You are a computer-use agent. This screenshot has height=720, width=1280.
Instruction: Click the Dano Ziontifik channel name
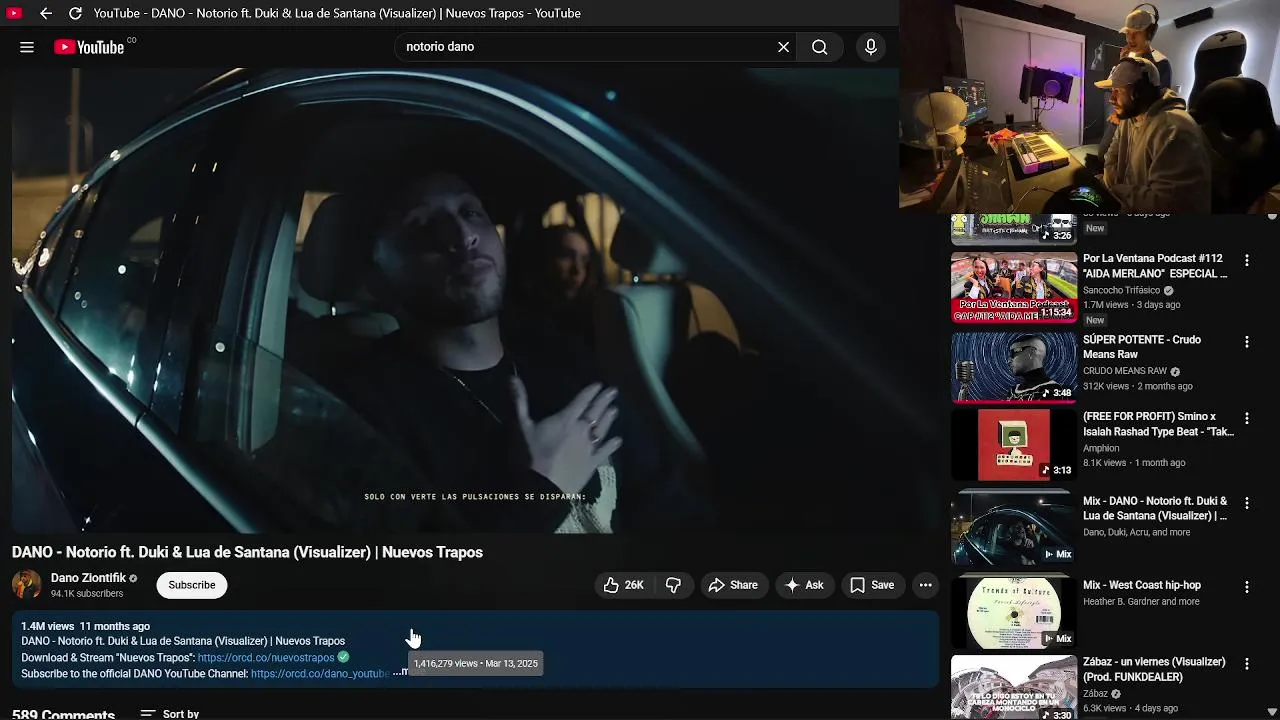point(88,578)
